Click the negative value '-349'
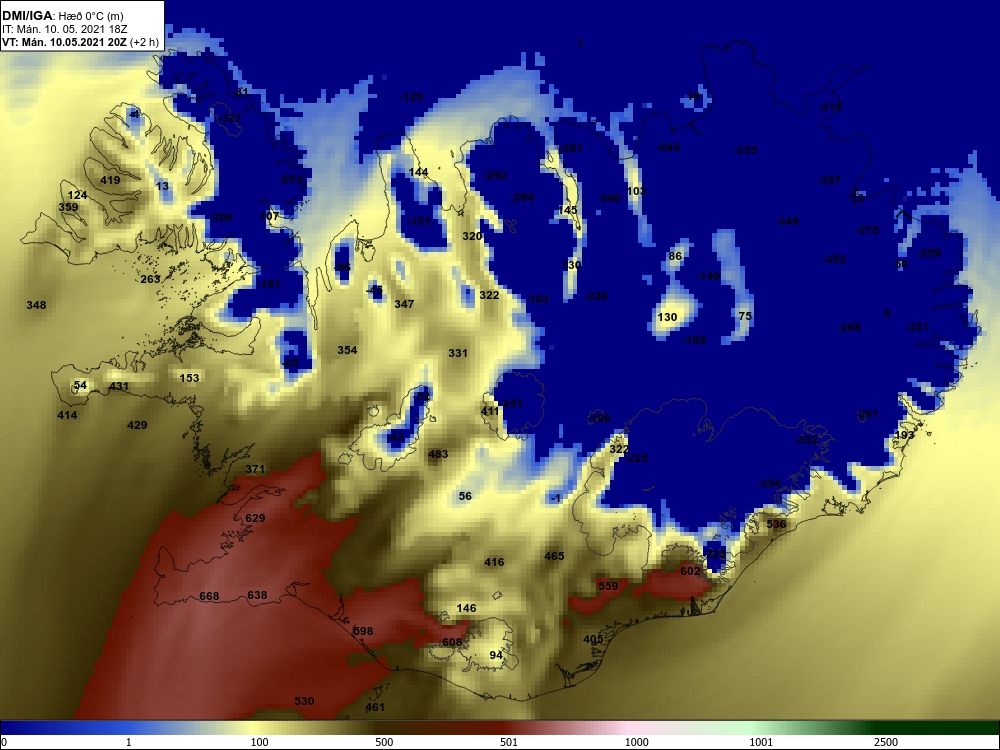Image resolution: width=1000 pixels, height=750 pixels. click(788, 221)
